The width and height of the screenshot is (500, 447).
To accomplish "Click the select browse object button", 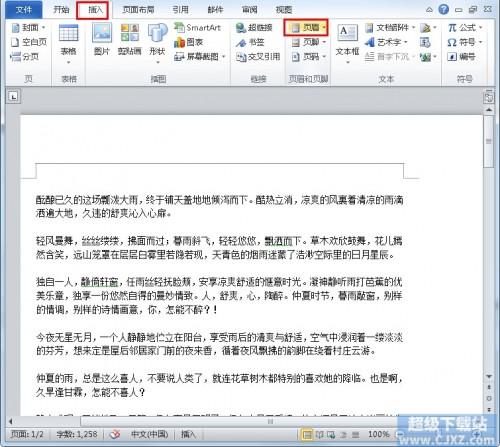I will (489, 398).
